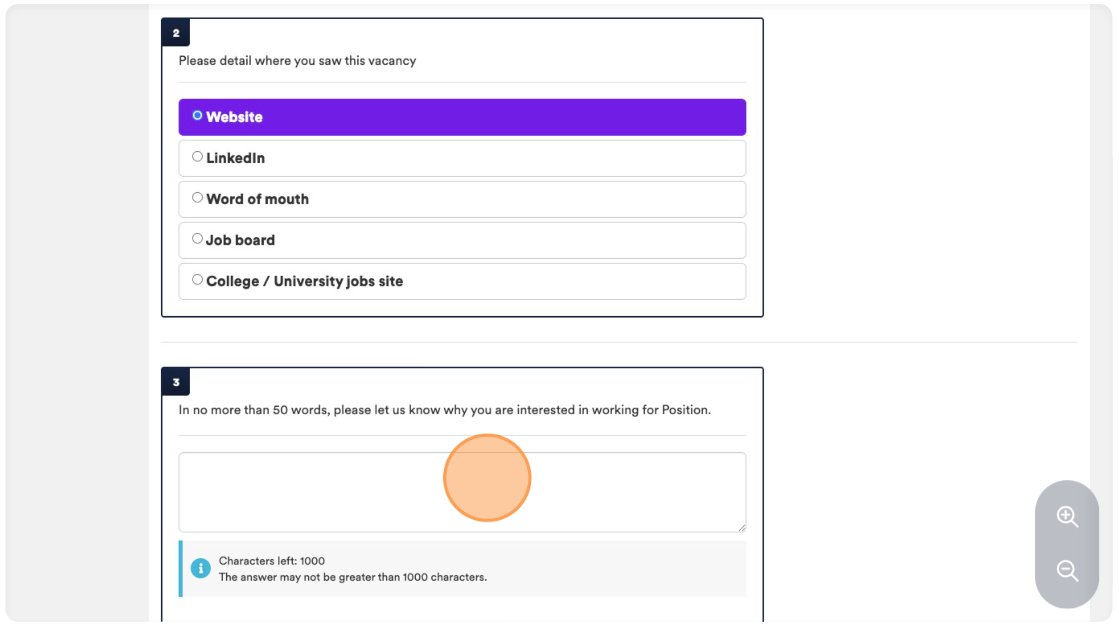The image size is (1119, 626).
Task: Click the zoom in magnifier icon
Action: coord(1067,516)
